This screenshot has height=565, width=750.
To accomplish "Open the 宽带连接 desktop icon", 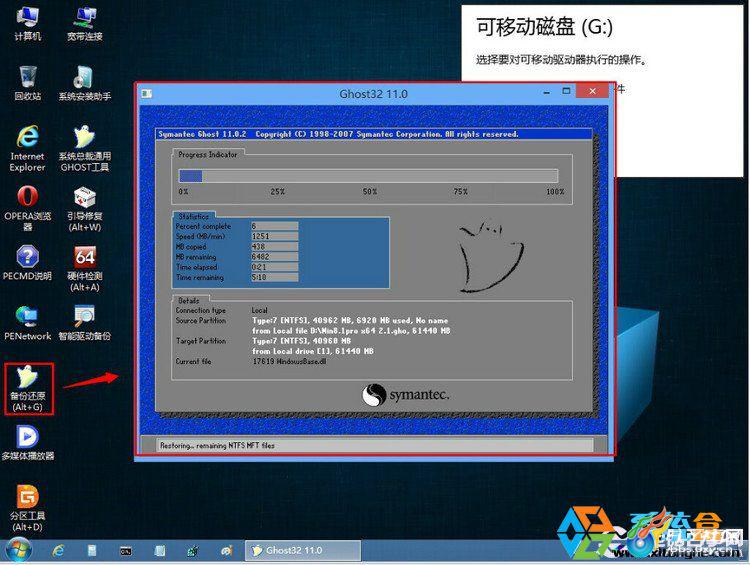I will pos(85,23).
